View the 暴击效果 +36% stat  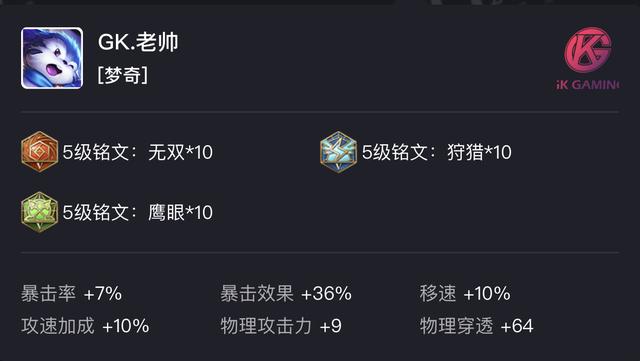coord(286,293)
